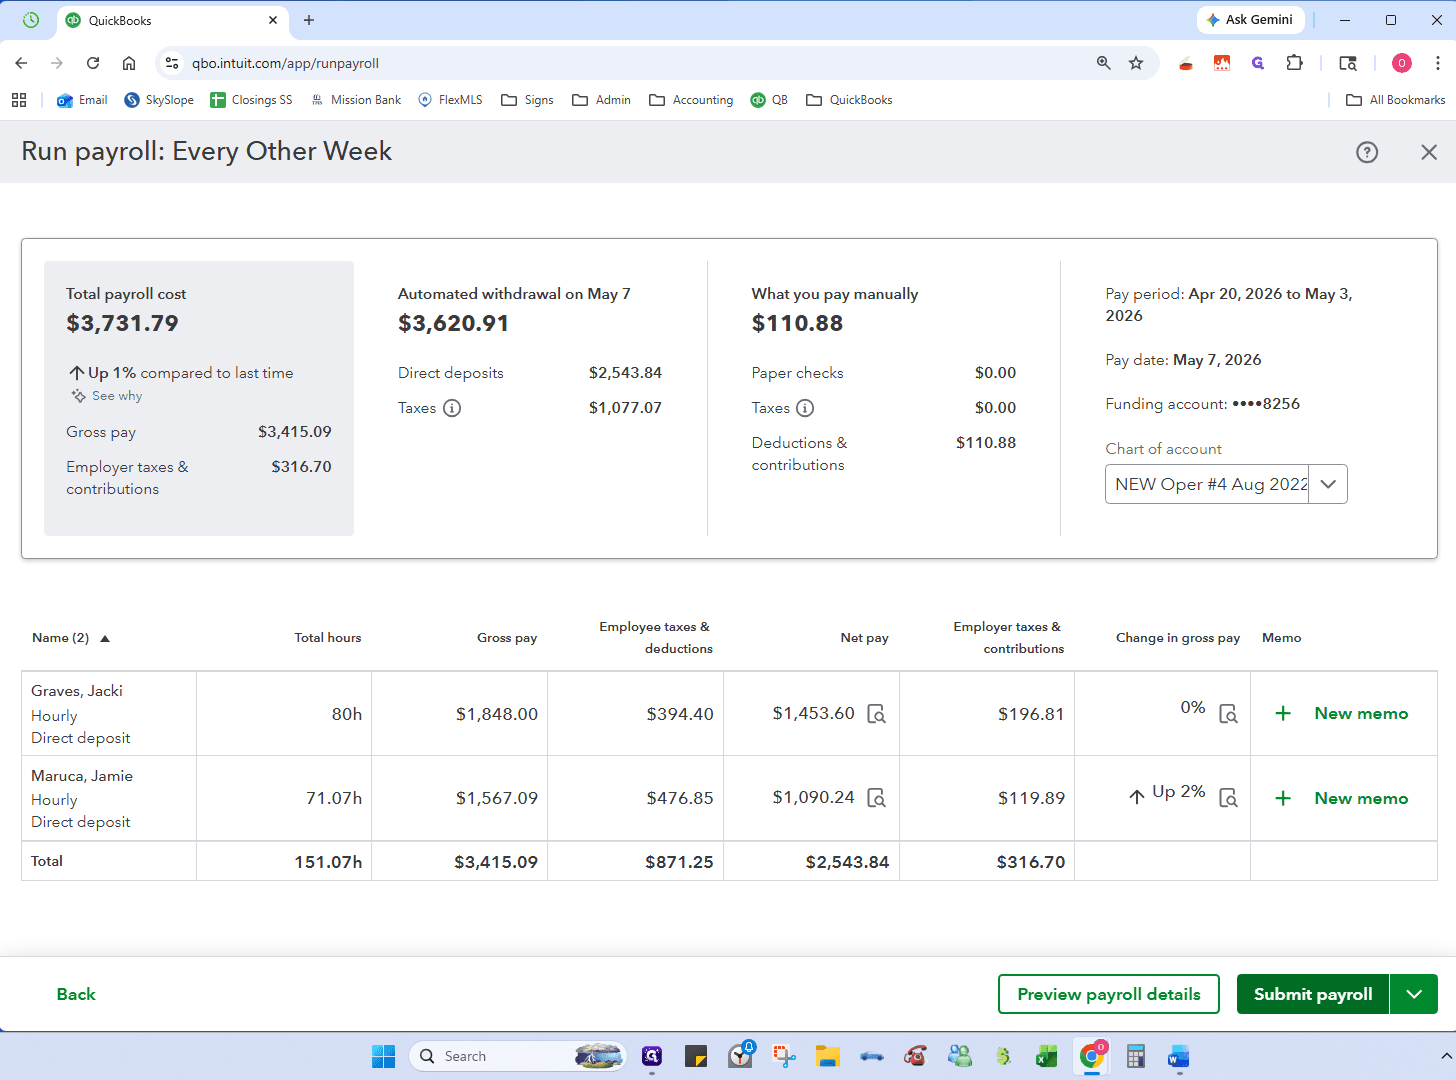The image size is (1456, 1080).
Task: Add new memo for Jacki Graves
Action: click(x=1342, y=713)
